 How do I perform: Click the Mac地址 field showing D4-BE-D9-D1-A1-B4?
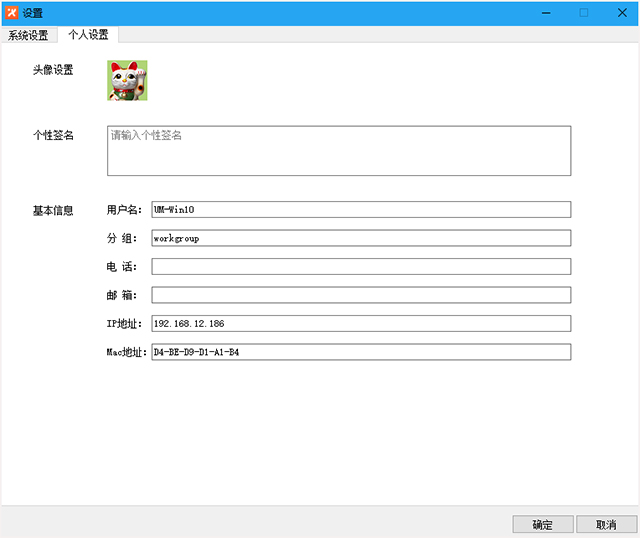(x=361, y=352)
